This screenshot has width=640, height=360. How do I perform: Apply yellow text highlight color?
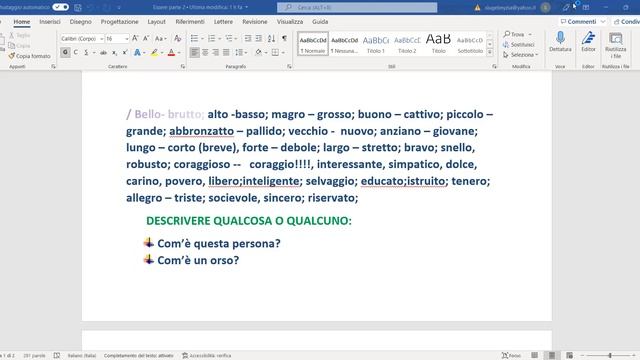tap(154, 52)
